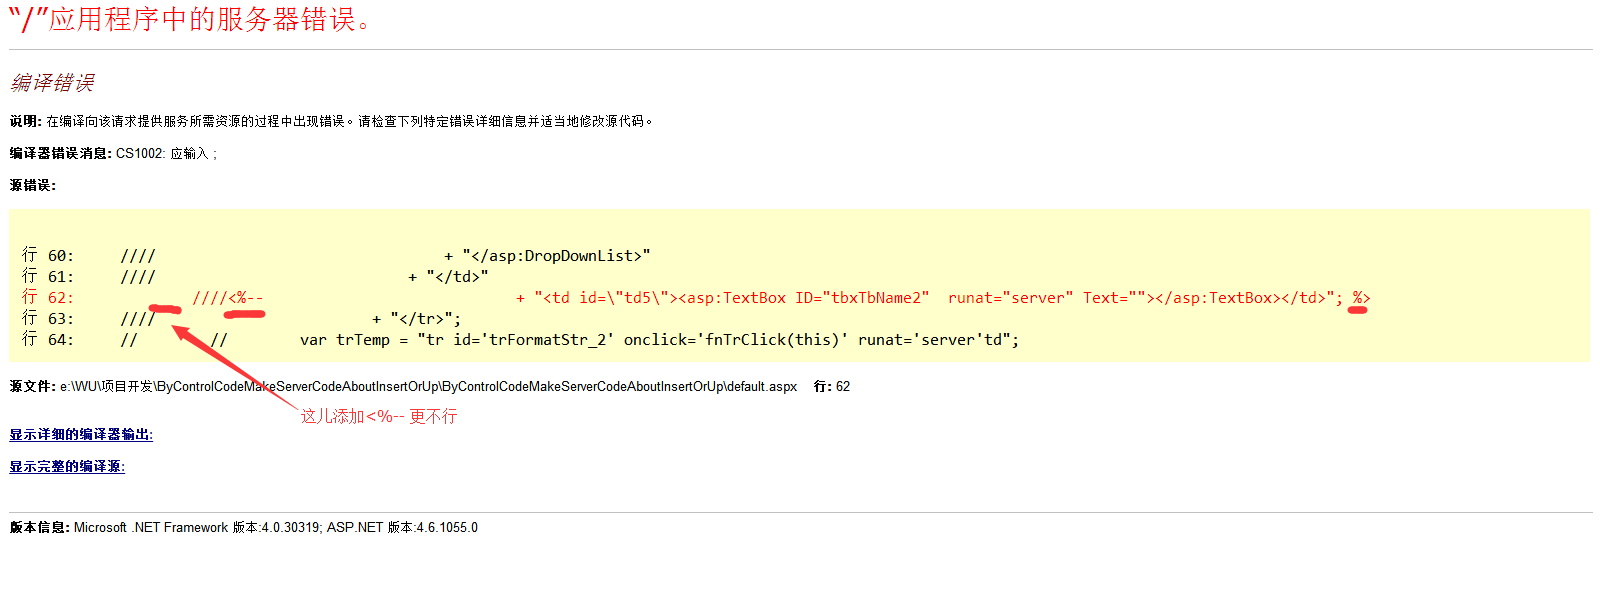Open the complete compilation source link (显示完整的编译源)
The image size is (1600, 592).
click(67, 466)
